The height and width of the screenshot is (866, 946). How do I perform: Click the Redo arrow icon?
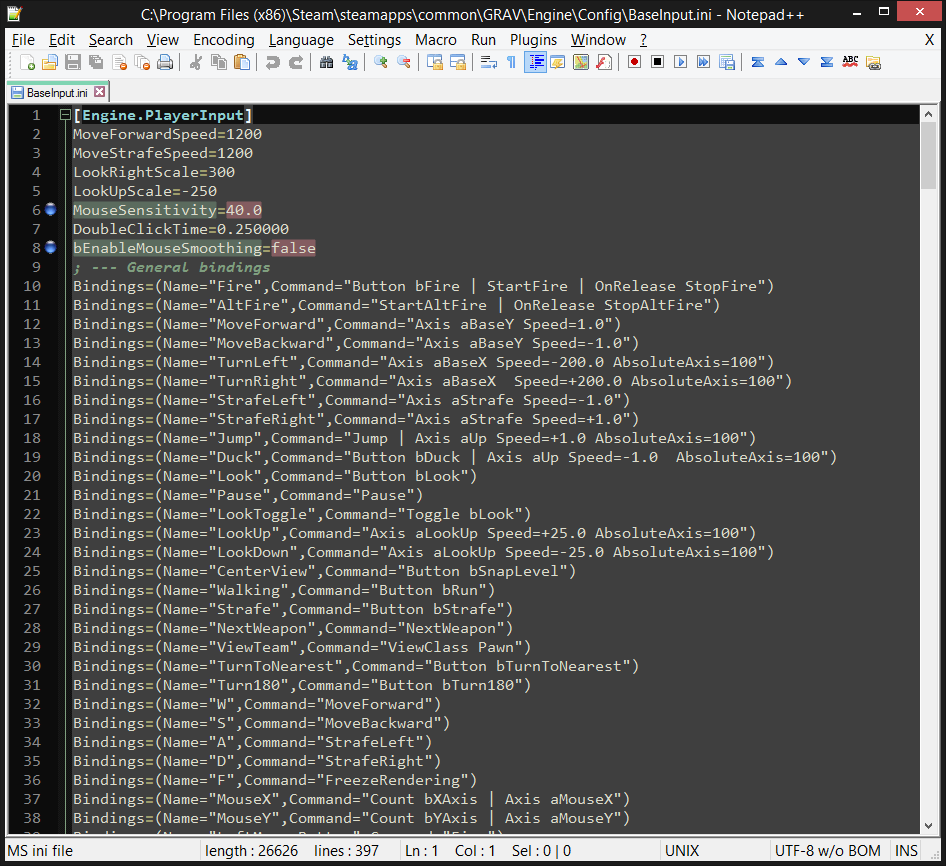(x=296, y=62)
